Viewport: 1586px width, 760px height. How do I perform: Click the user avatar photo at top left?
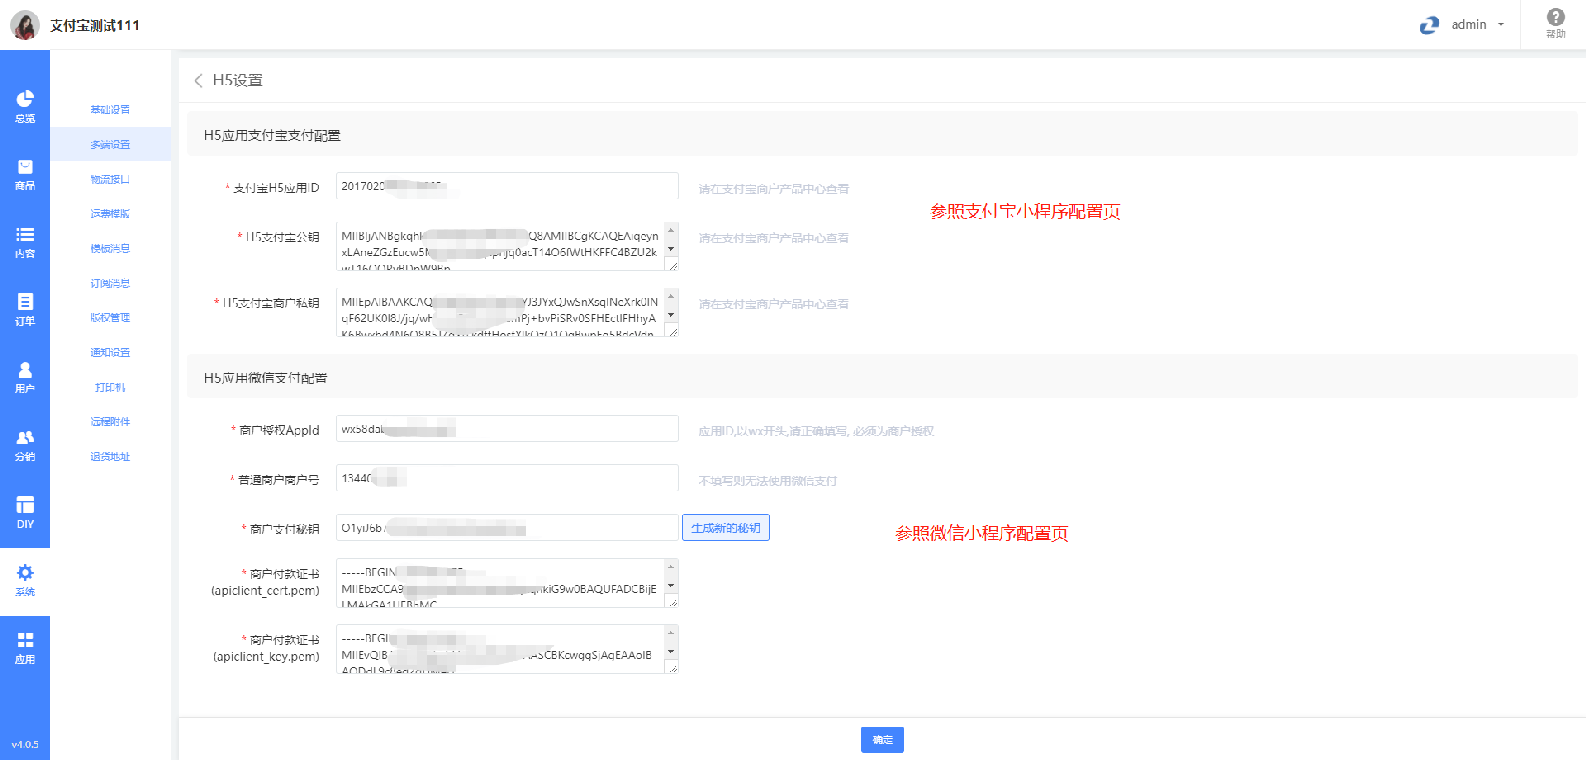25,25
